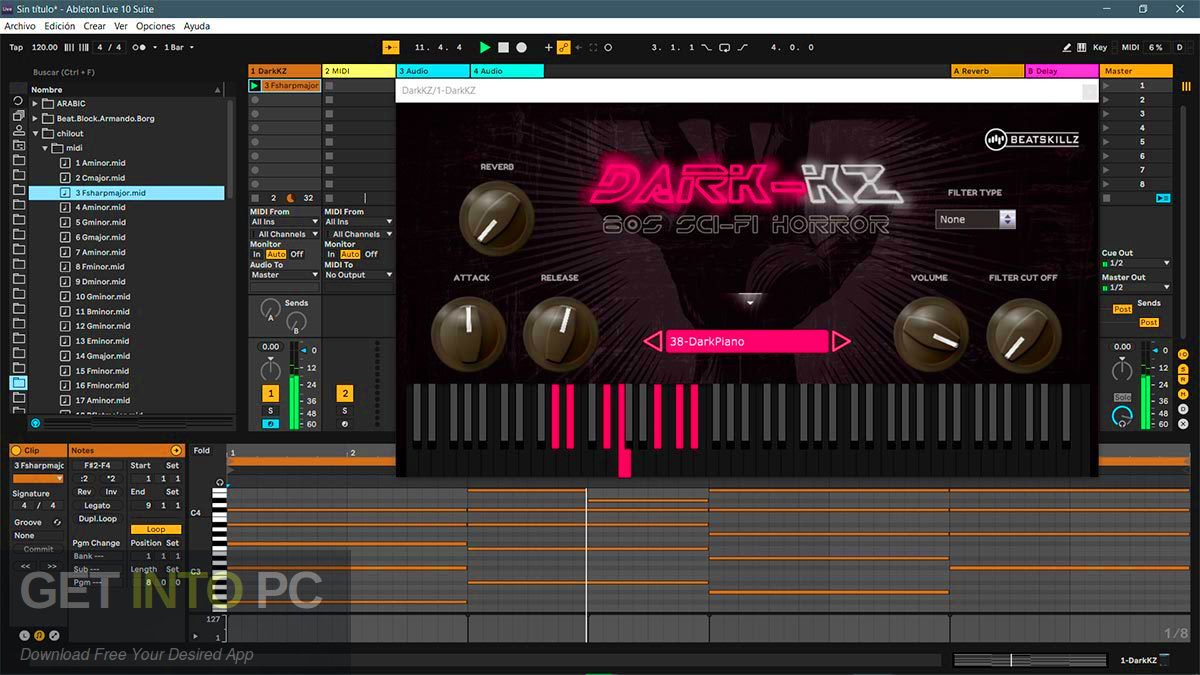Screen dimensions: 1200x675
Task: Click the Master Solo cue switch
Action: coord(1123,397)
